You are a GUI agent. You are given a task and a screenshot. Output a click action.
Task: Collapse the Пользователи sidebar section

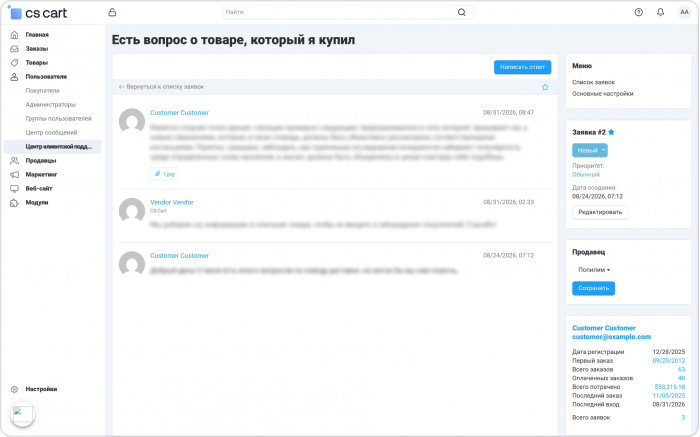(46, 77)
